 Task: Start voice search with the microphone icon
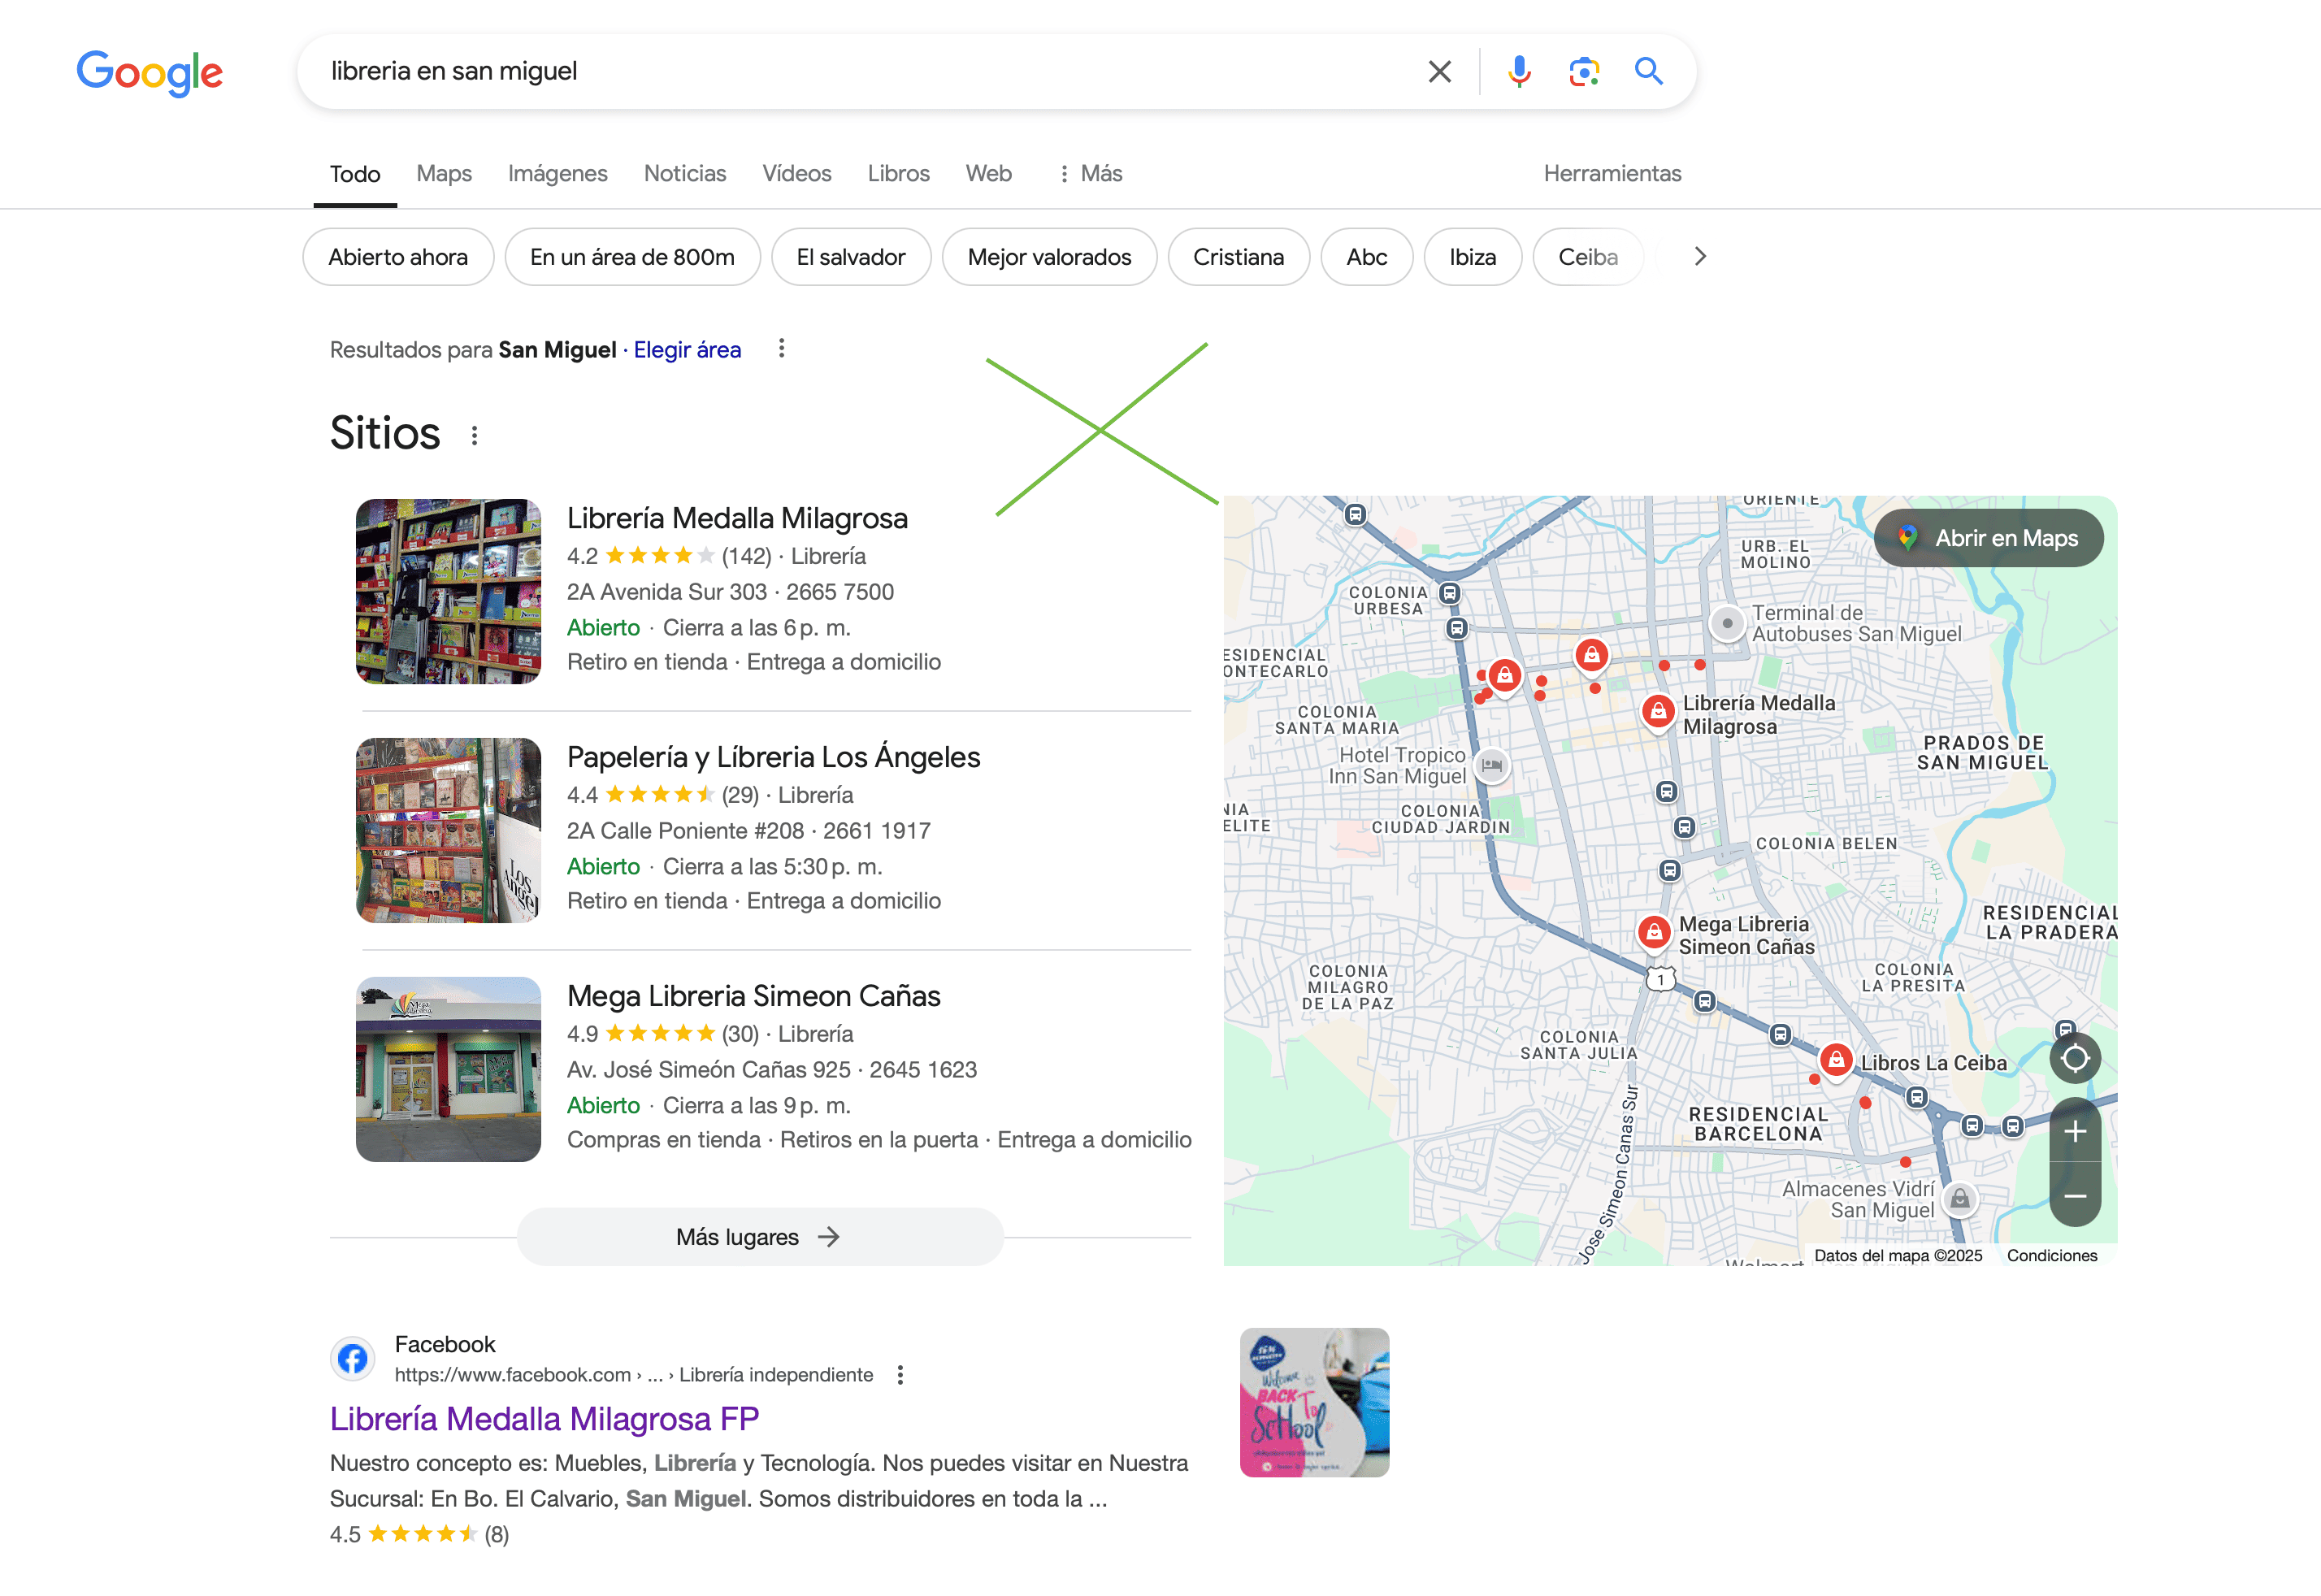click(x=1519, y=71)
